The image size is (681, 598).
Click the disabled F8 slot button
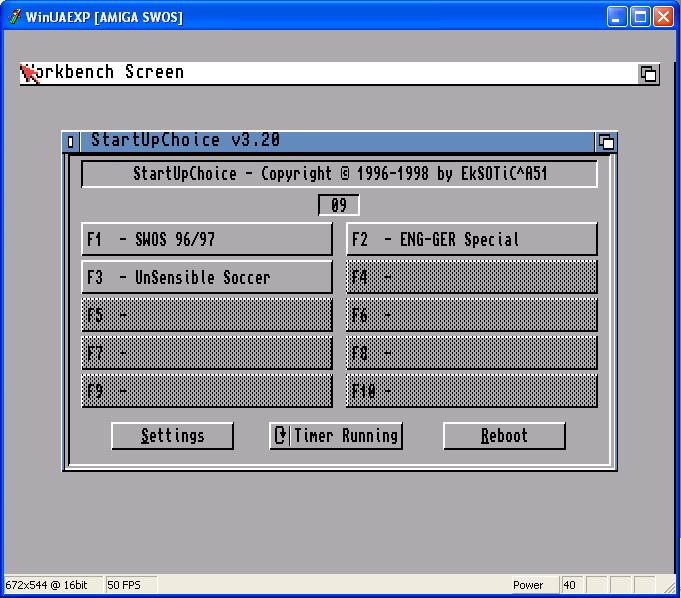(472, 353)
